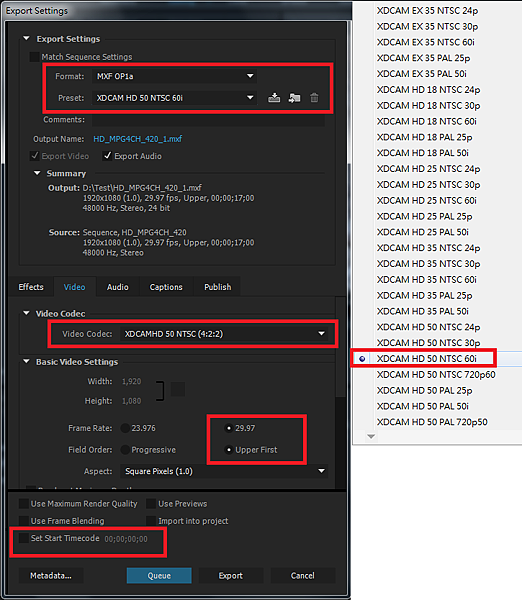The image size is (522, 600).
Task: Enable Match Sequence Settings checkbox
Action: click(x=35, y=57)
